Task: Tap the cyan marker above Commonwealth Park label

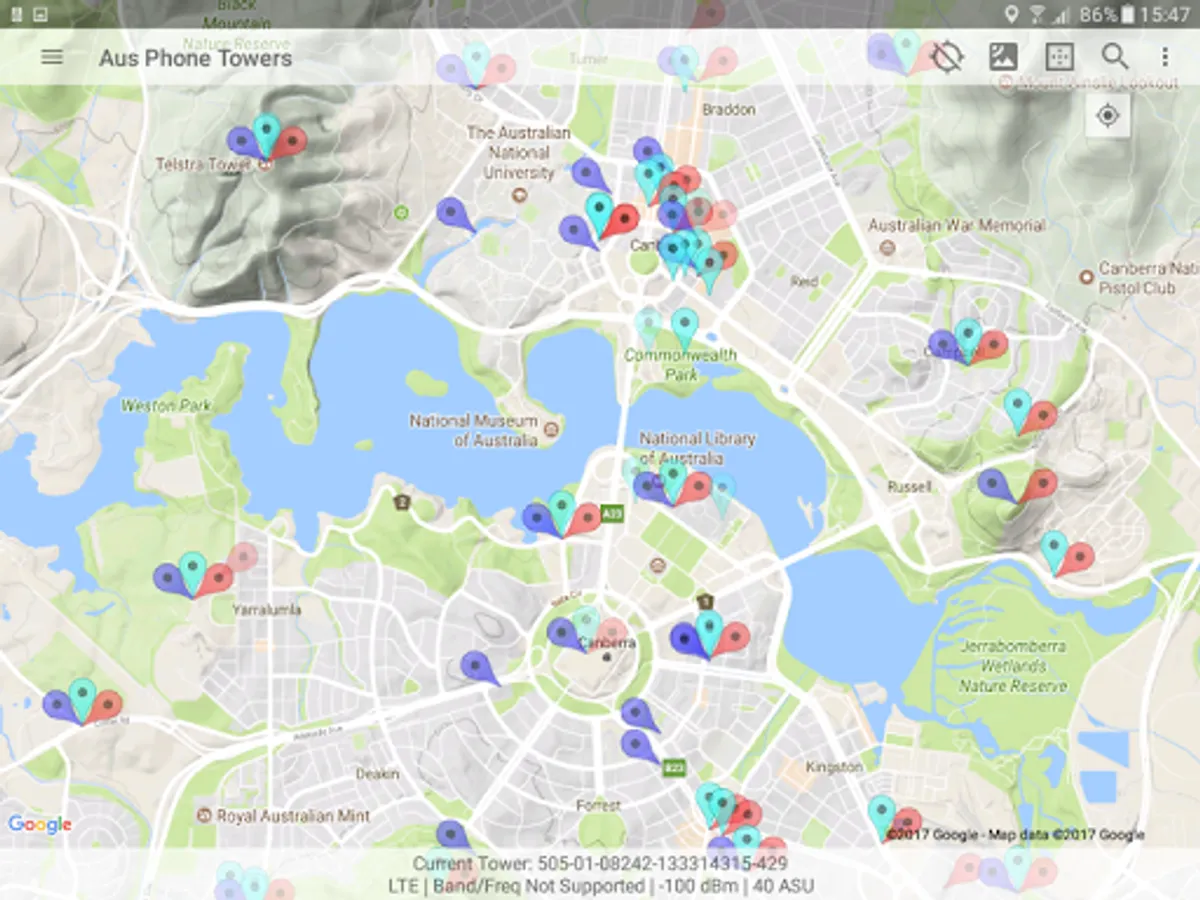Action: [x=684, y=327]
